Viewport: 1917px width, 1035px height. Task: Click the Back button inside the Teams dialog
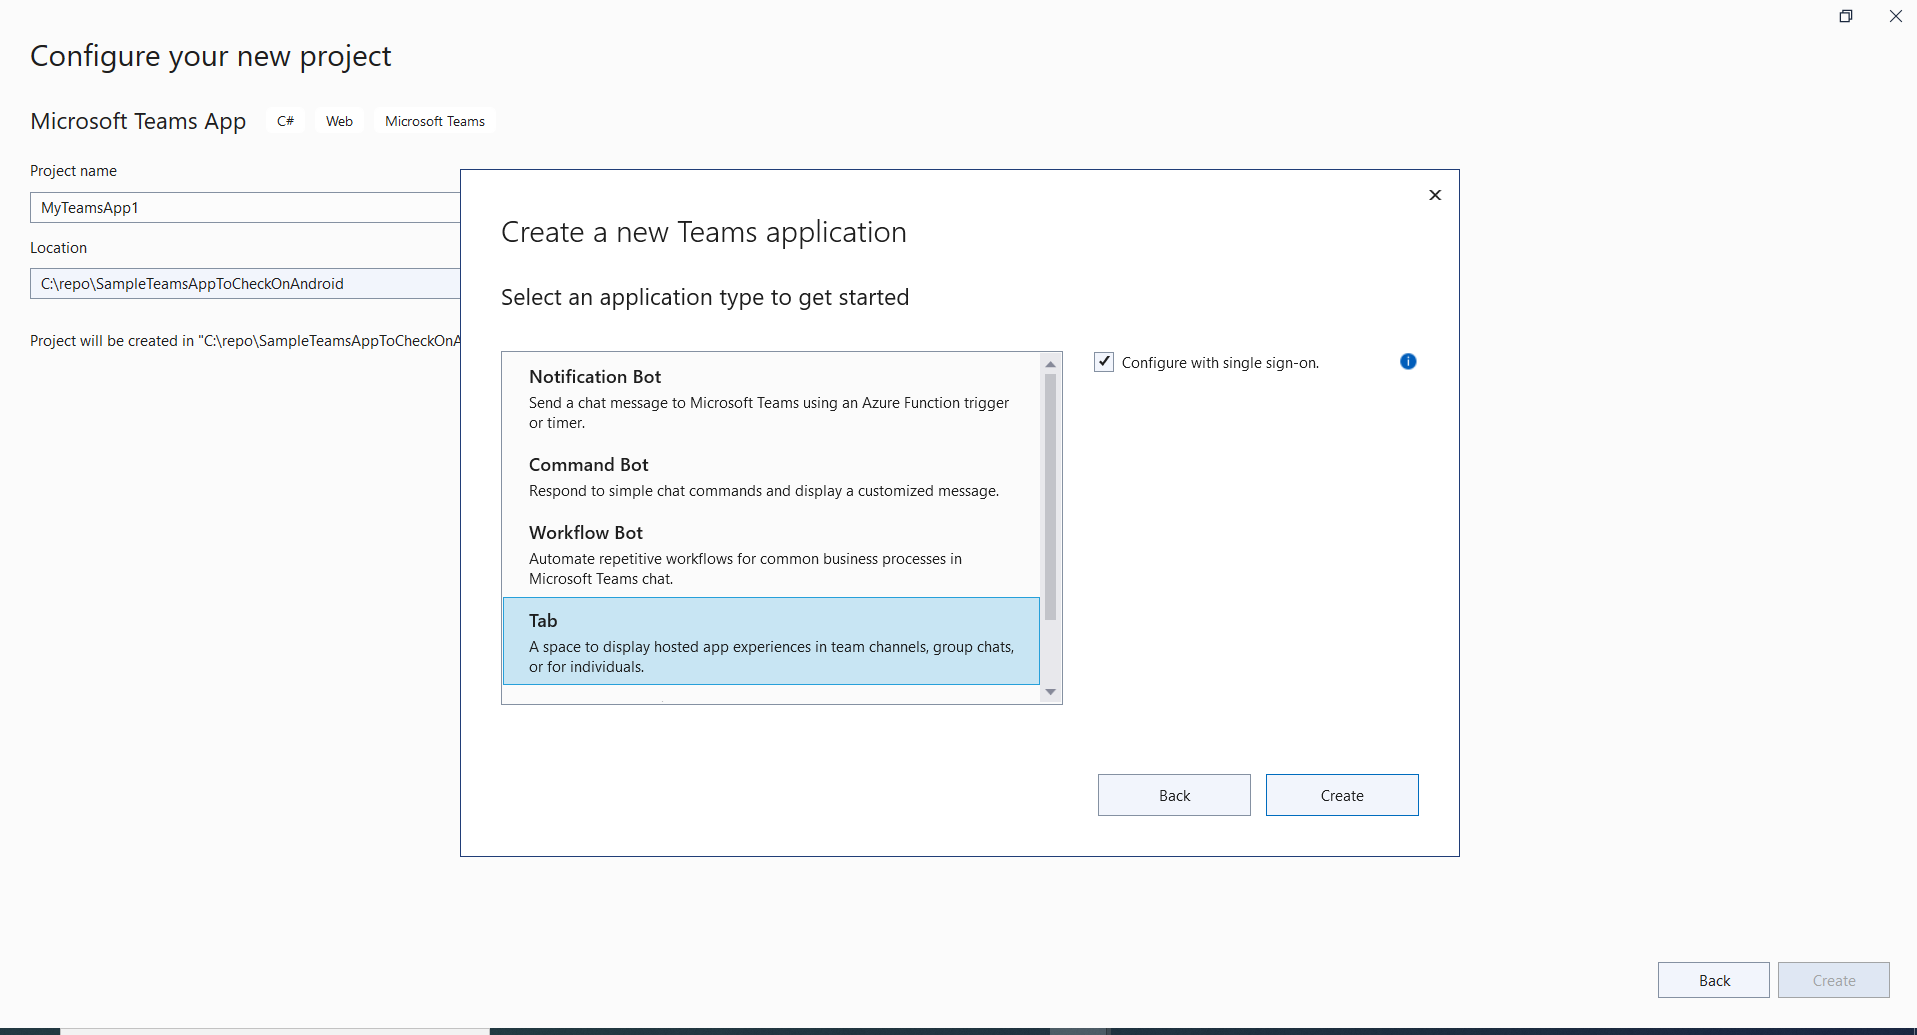click(x=1173, y=794)
